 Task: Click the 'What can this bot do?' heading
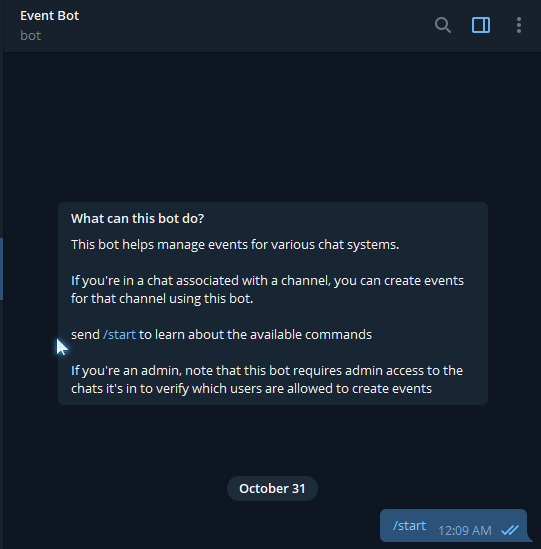[x=137, y=218]
